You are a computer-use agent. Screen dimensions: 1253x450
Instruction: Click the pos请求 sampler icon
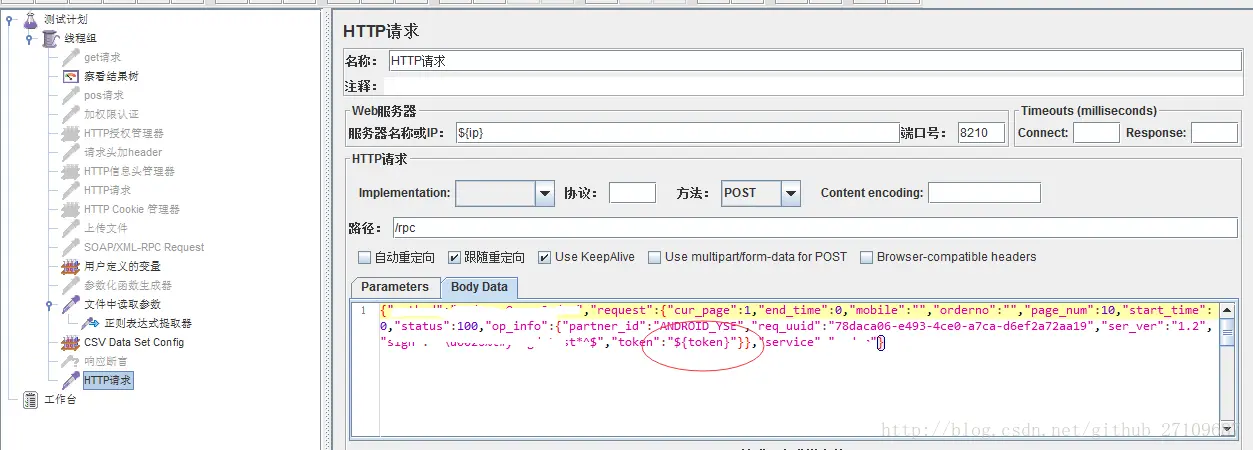click(71, 95)
